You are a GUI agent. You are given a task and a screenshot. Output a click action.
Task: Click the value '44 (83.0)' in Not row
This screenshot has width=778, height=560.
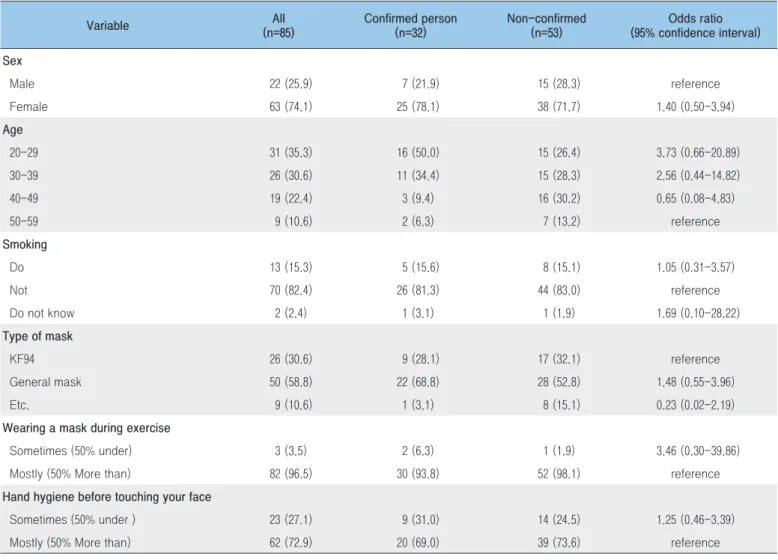click(x=559, y=290)
